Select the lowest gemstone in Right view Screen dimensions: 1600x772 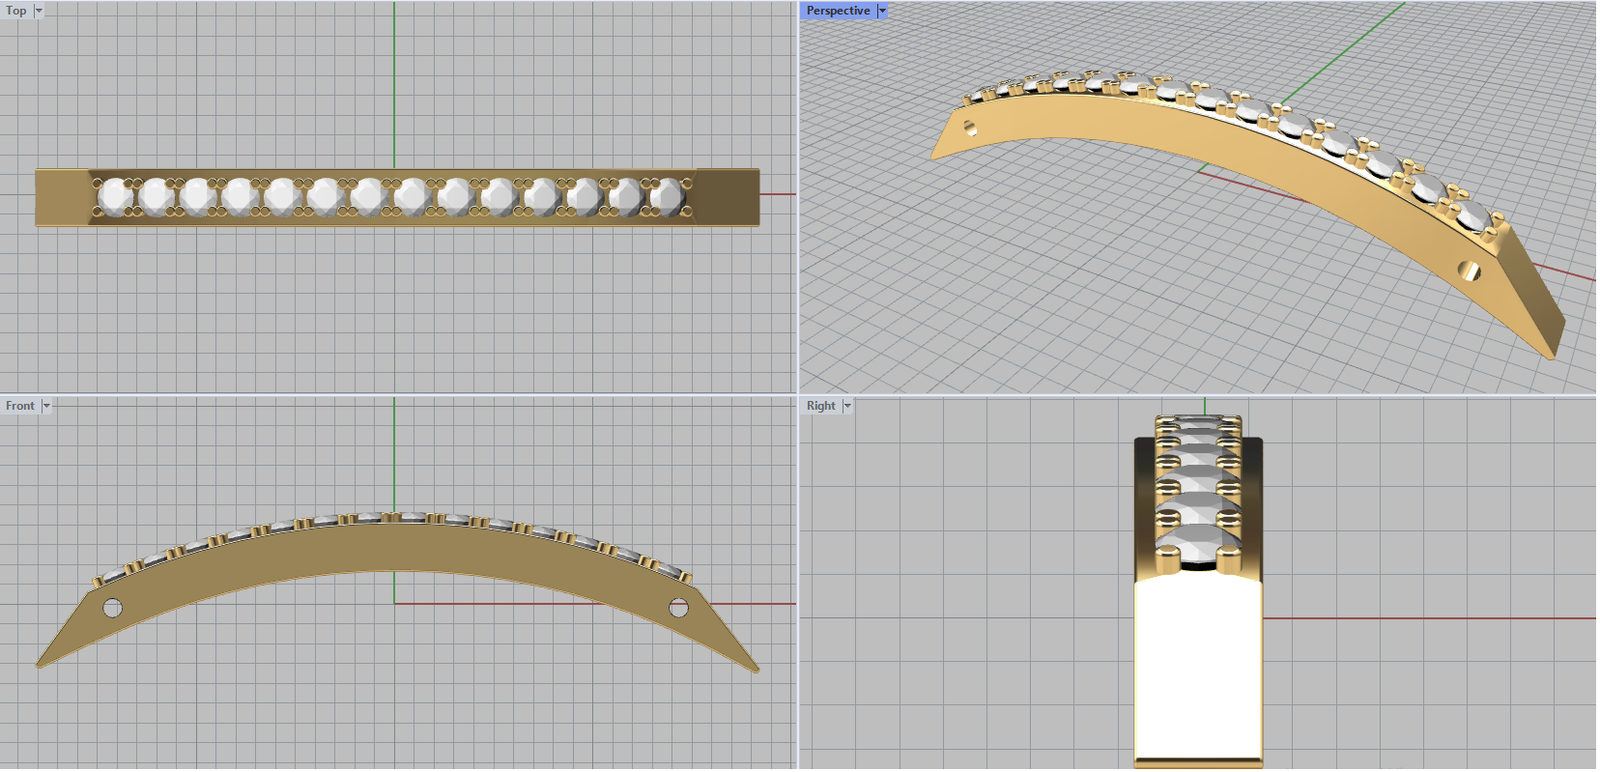pyautogui.click(x=1197, y=545)
